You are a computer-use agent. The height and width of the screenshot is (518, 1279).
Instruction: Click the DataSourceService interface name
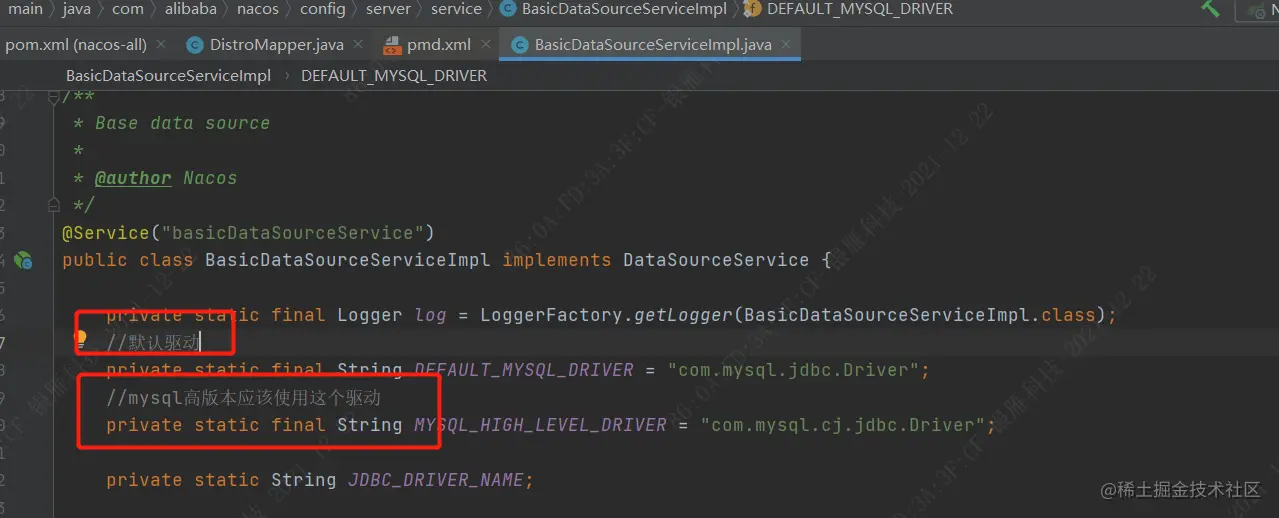point(716,260)
